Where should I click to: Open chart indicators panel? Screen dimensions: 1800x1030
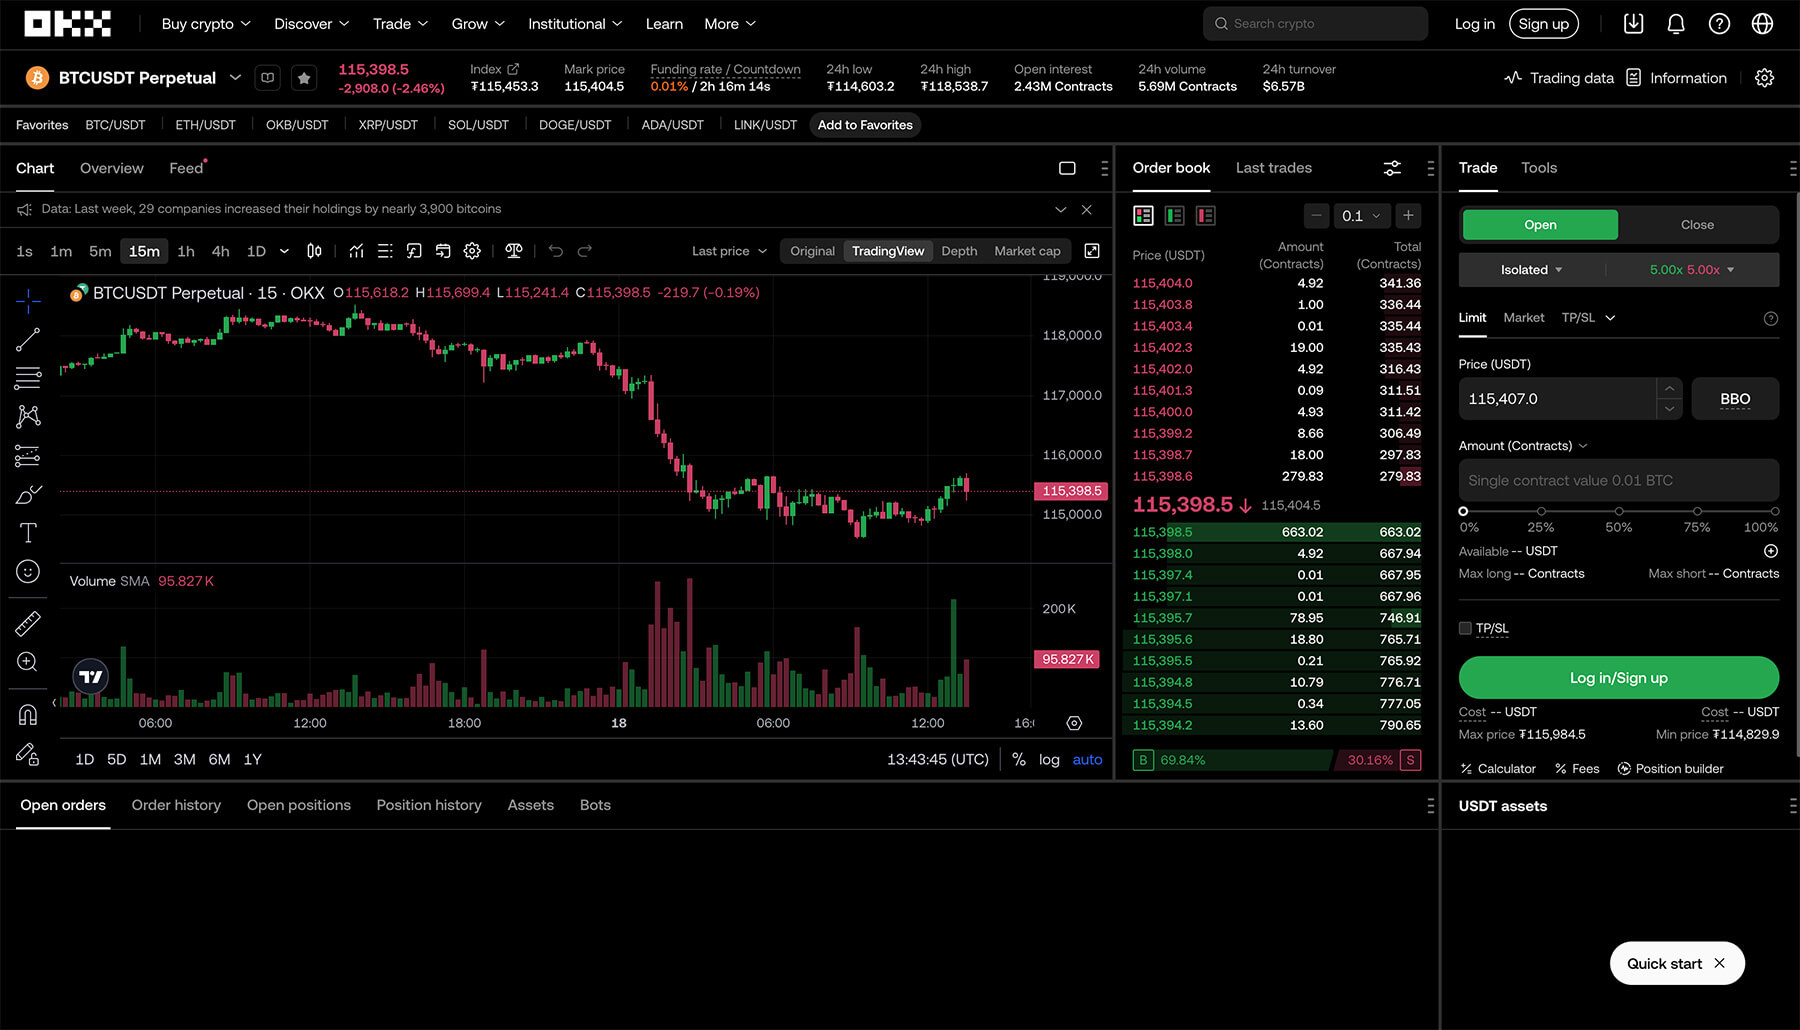[356, 251]
